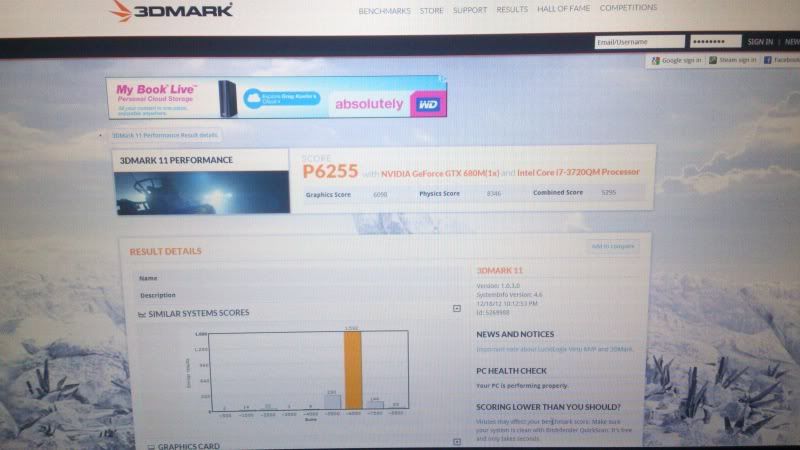
Task: Click the P6255 score text
Action: coord(330,171)
